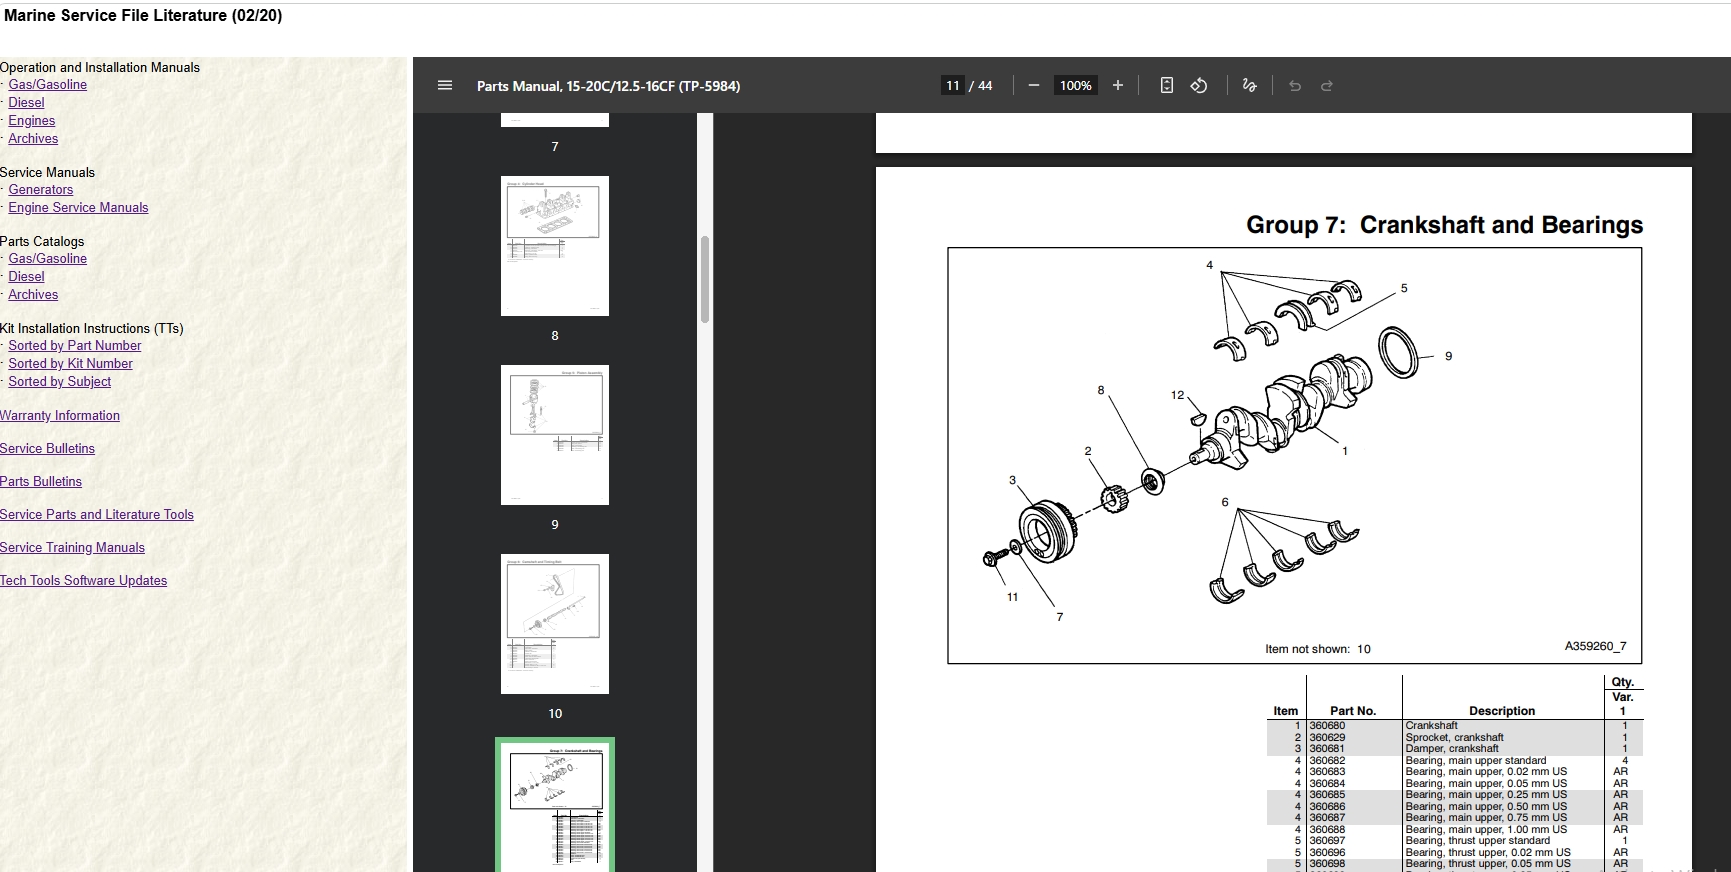Image resolution: width=1731 pixels, height=872 pixels.
Task: Click the fit to page icon
Action: [x=1166, y=86]
